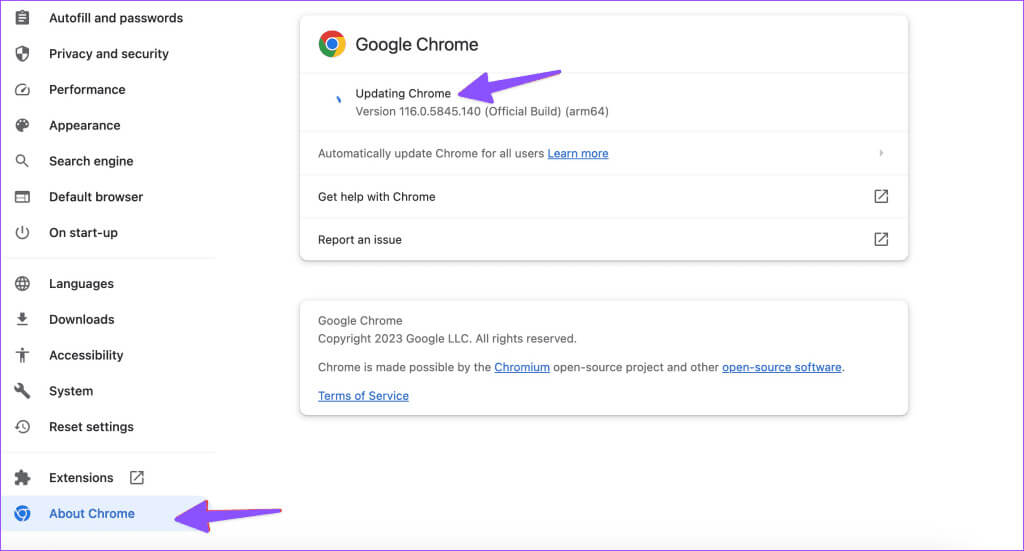
Task: Click the About Chrome logo icon in sidebar
Action: pos(22,513)
